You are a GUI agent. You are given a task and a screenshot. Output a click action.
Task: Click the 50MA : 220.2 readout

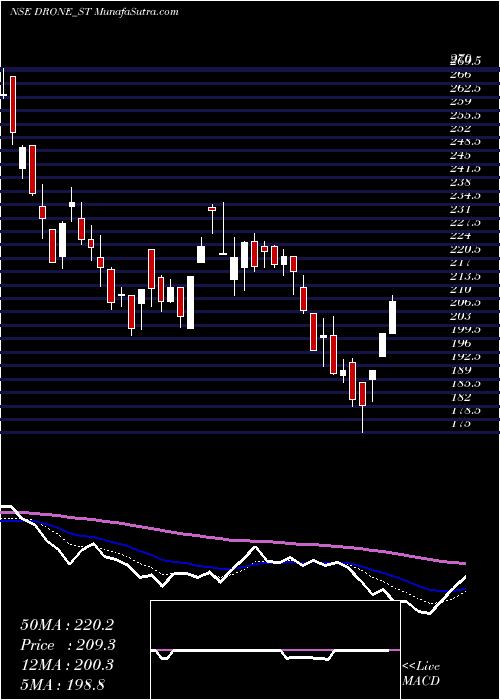67,625
